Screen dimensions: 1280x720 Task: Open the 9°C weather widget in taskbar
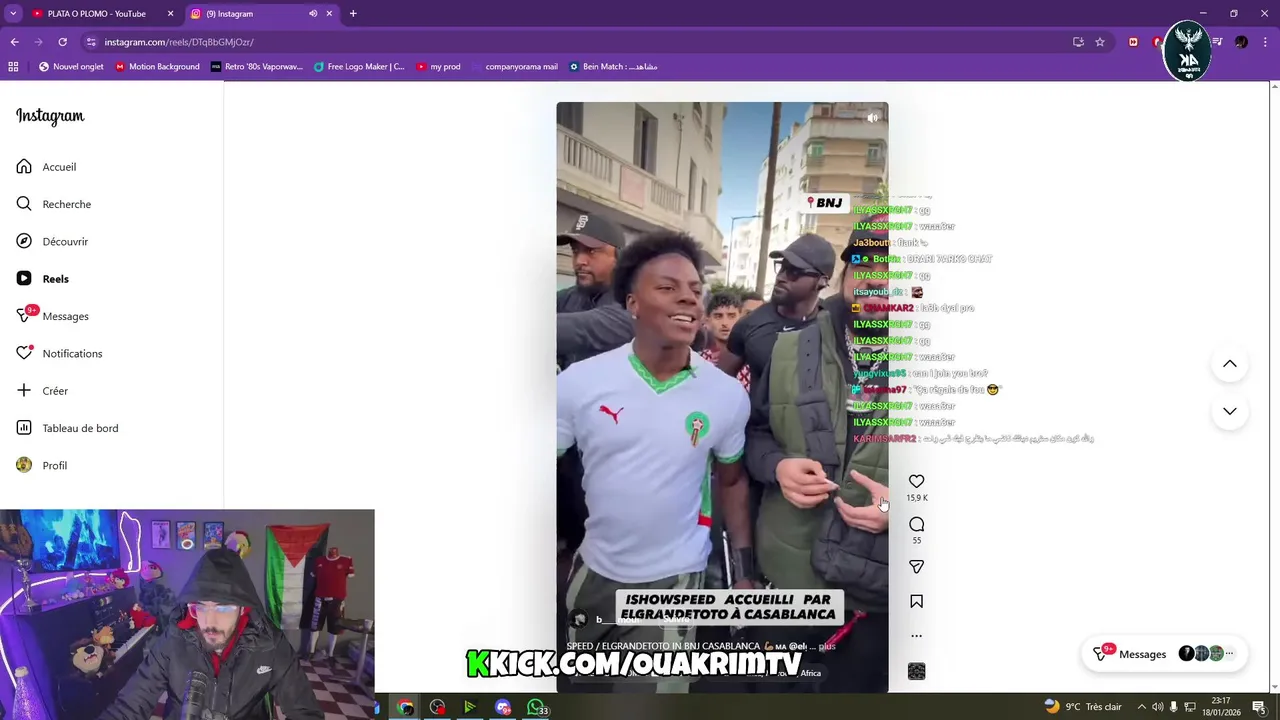(x=1083, y=707)
